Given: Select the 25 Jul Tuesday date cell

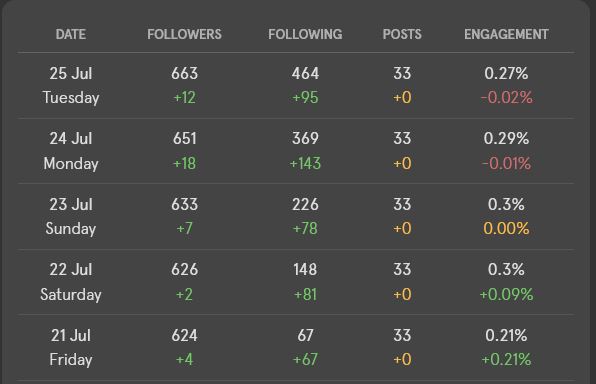Looking at the screenshot, I should click(x=71, y=85).
